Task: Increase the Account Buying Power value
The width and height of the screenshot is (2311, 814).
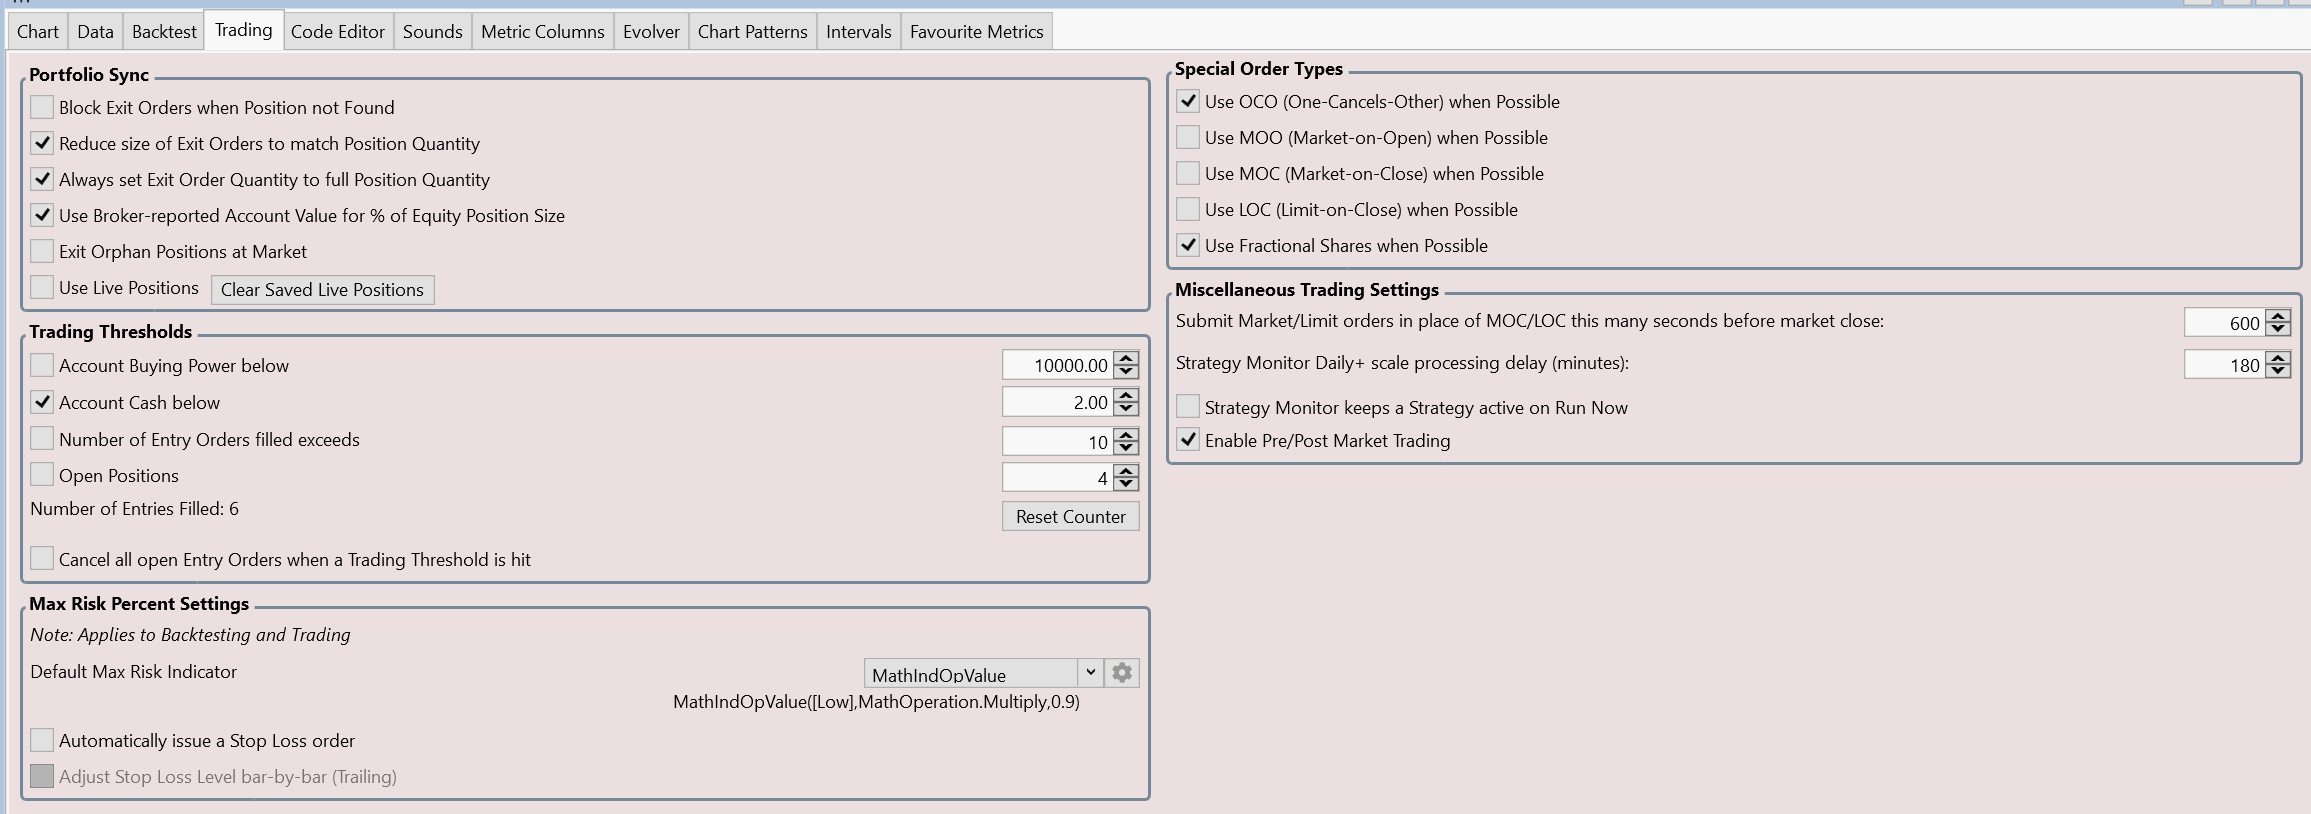Action: point(1126,359)
